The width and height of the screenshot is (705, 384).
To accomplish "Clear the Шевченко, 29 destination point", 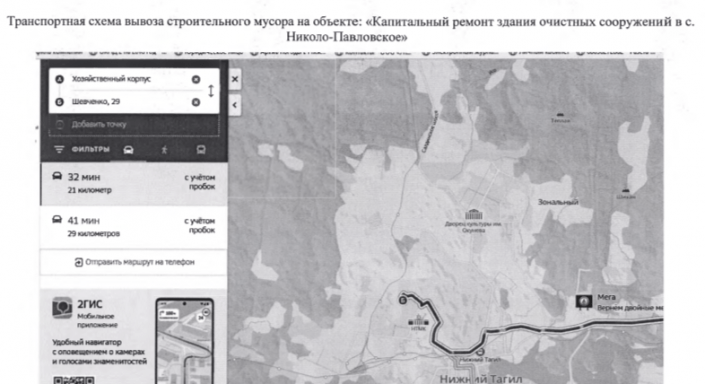I will click(x=196, y=102).
